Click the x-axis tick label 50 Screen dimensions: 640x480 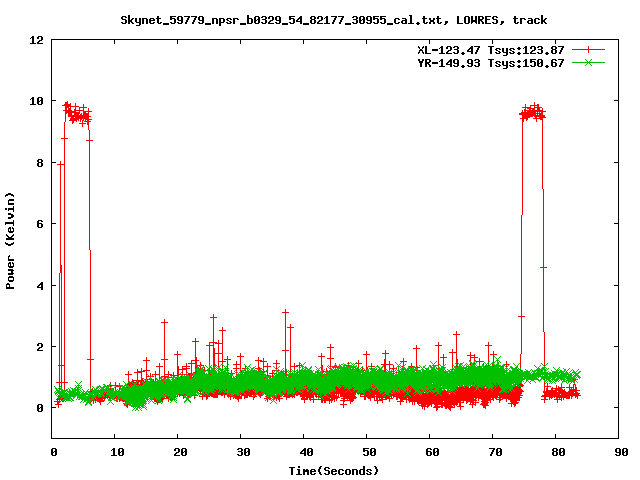tap(369, 452)
